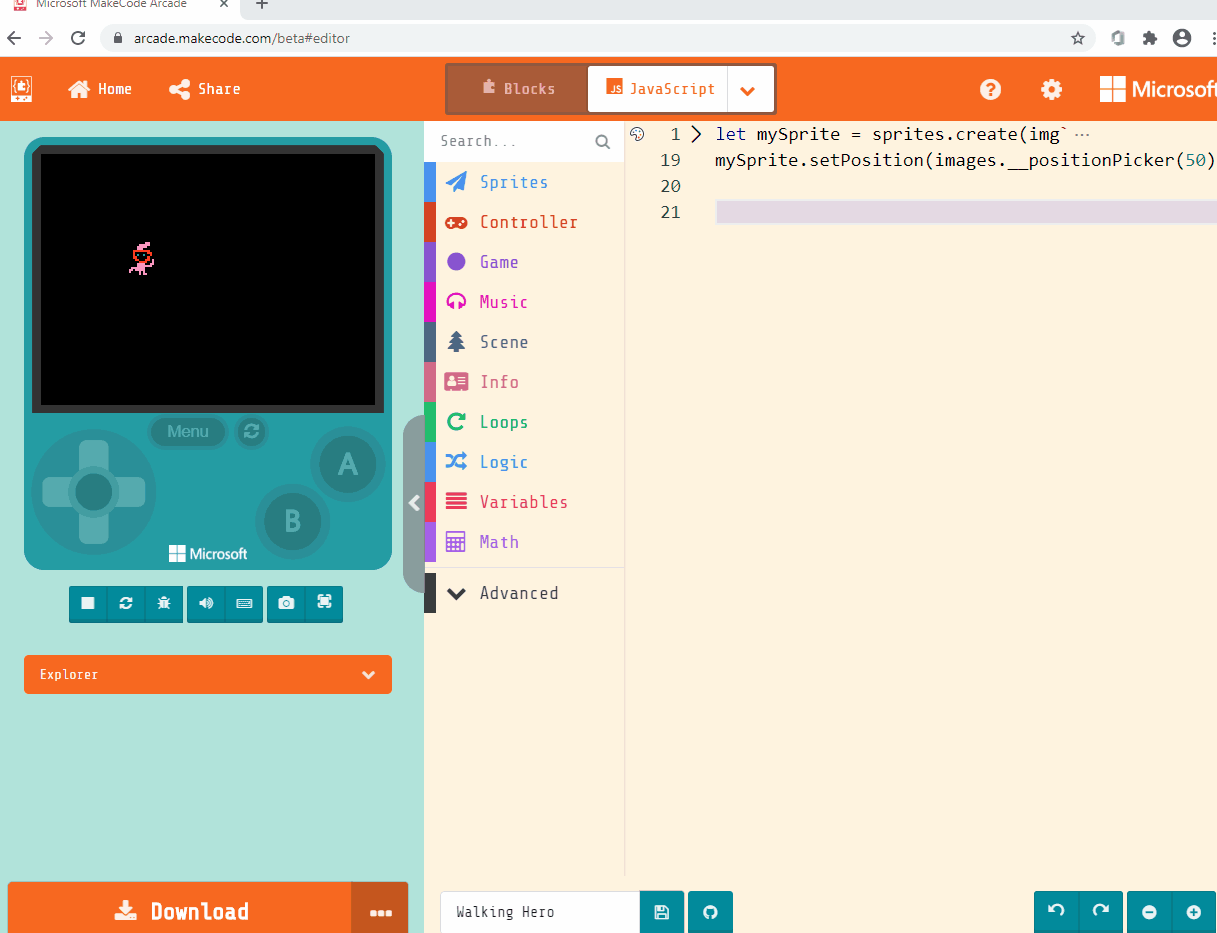This screenshot has height=933, width=1217.
Task: Open the Loops block category
Action: [x=524, y=422]
